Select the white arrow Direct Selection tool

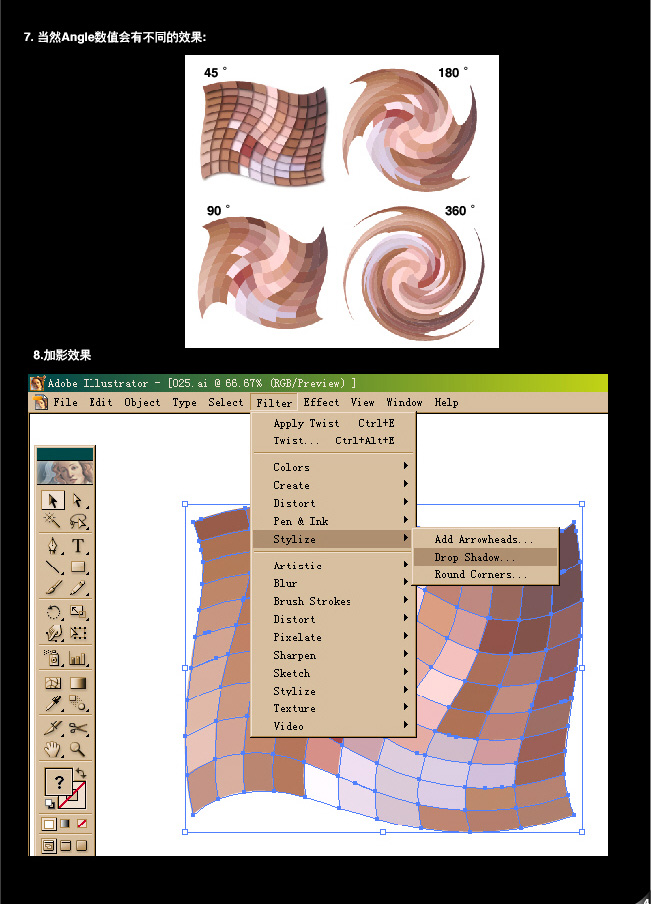[77, 500]
